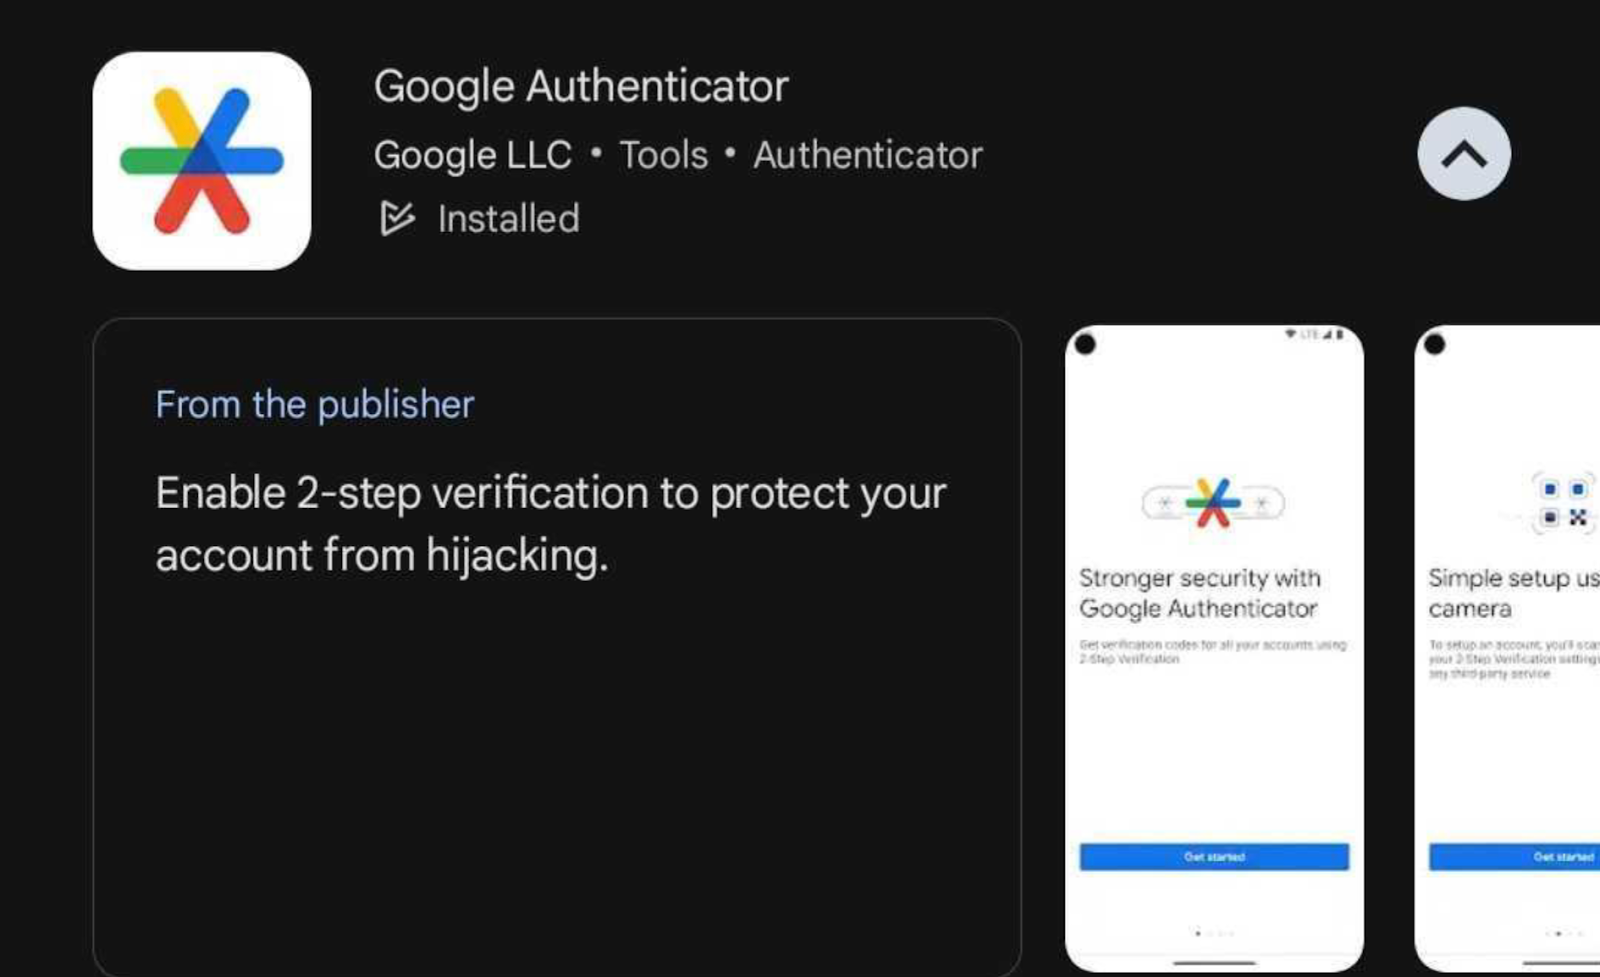Click Get started in second screenshot
The height and width of the screenshot is (977, 1600).
[1515, 857]
